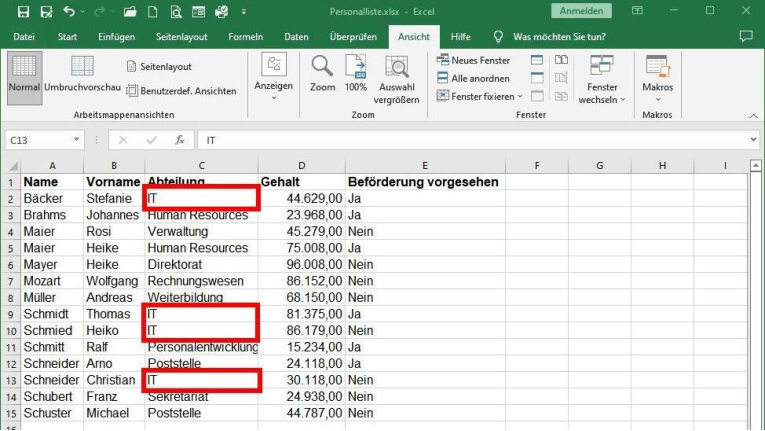Select salary cell 96.008,00

pyautogui.click(x=302, y=265)
